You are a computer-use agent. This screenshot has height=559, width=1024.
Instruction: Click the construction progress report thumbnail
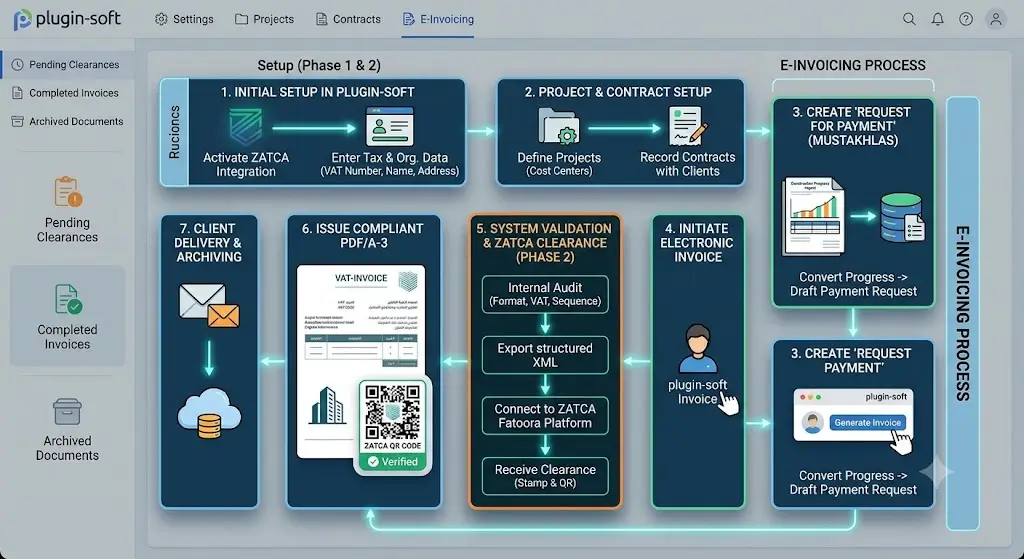tap(813, 216)
